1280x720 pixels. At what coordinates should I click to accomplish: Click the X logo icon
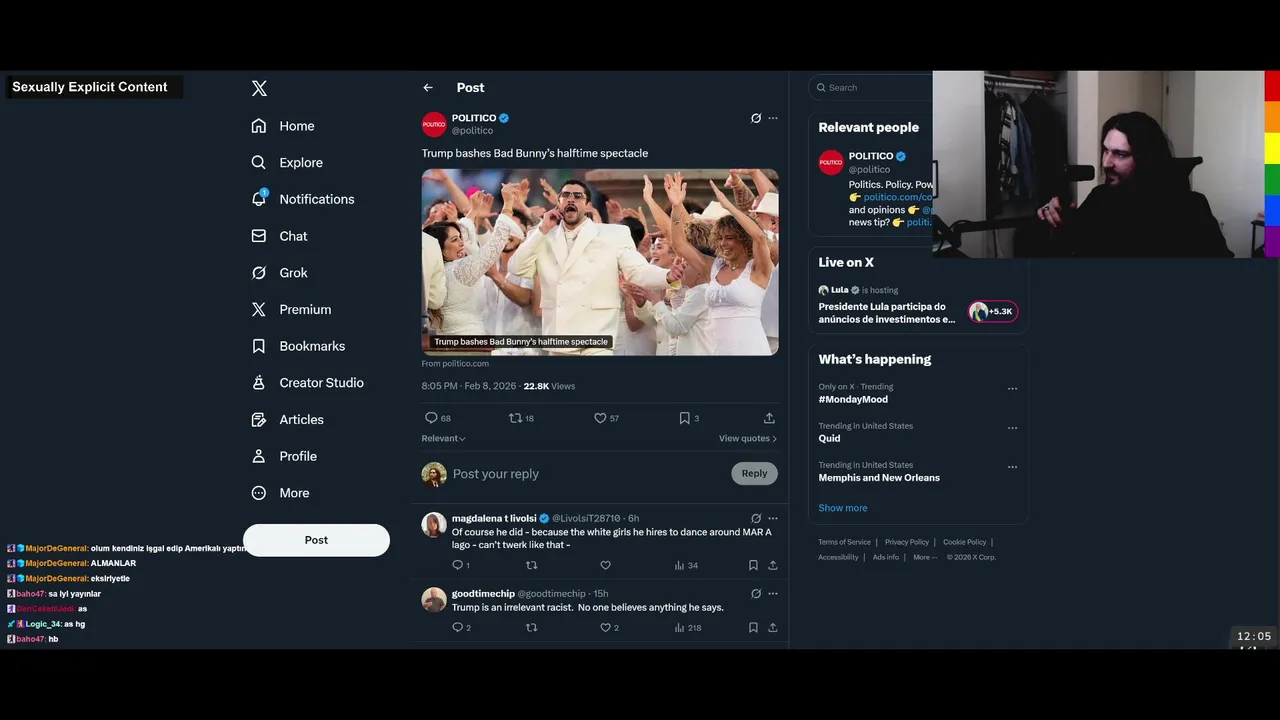pyautogui.click(x=259, y=88)
